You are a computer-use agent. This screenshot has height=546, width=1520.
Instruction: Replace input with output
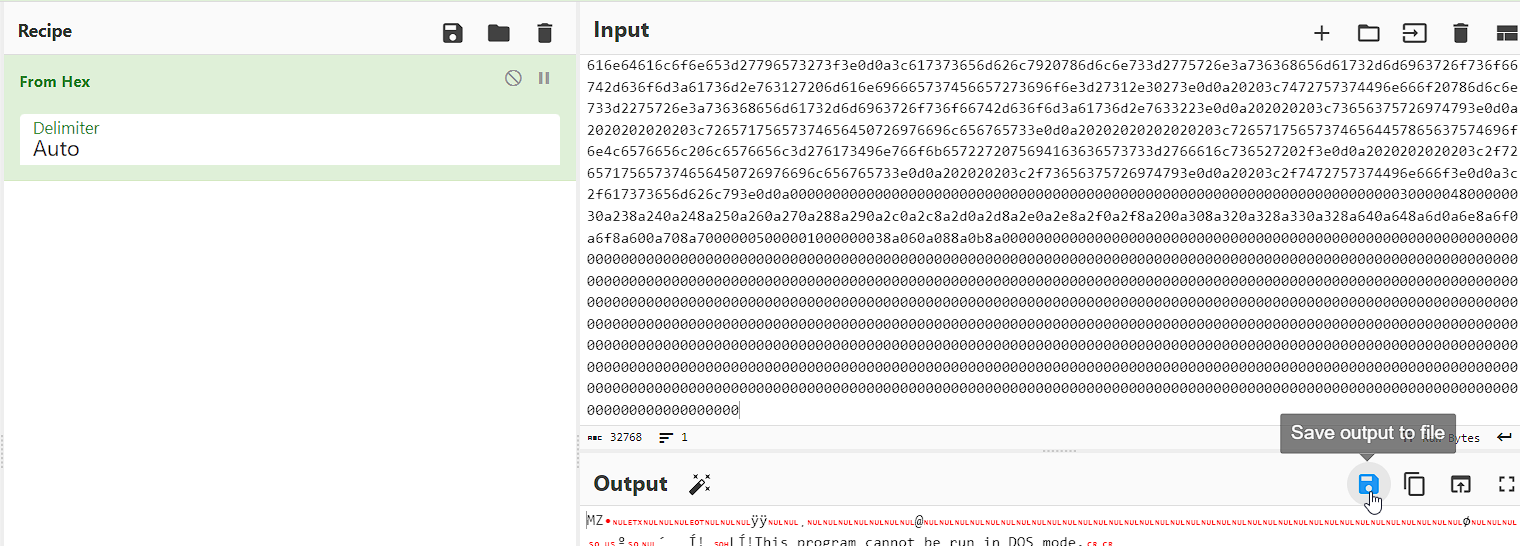point(1460,485)
